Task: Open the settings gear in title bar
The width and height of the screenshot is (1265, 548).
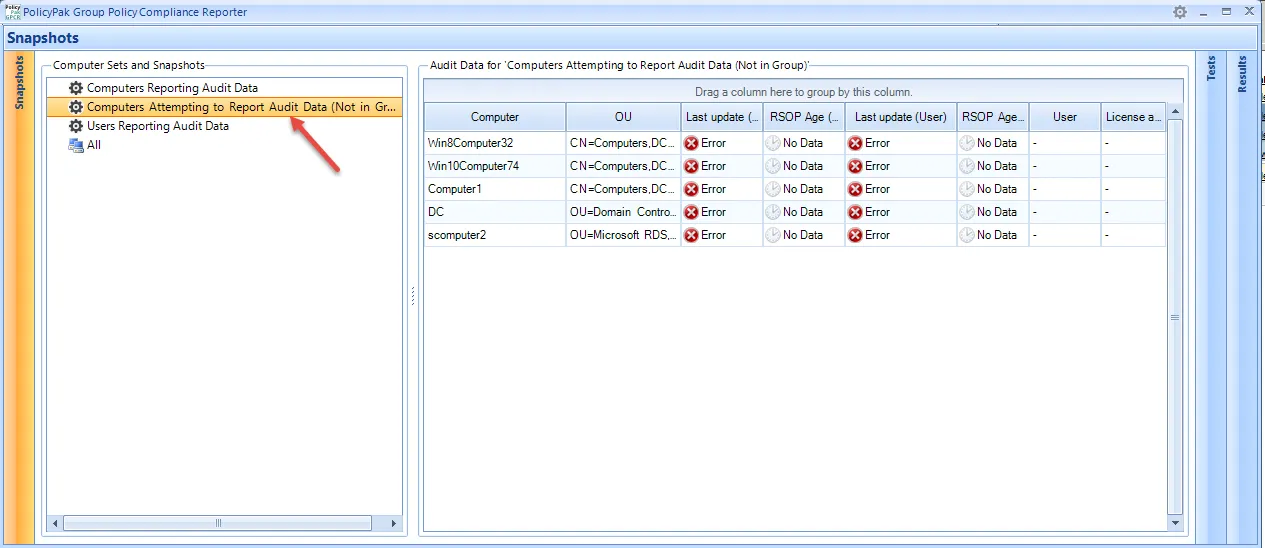Action: point(1180,12)
